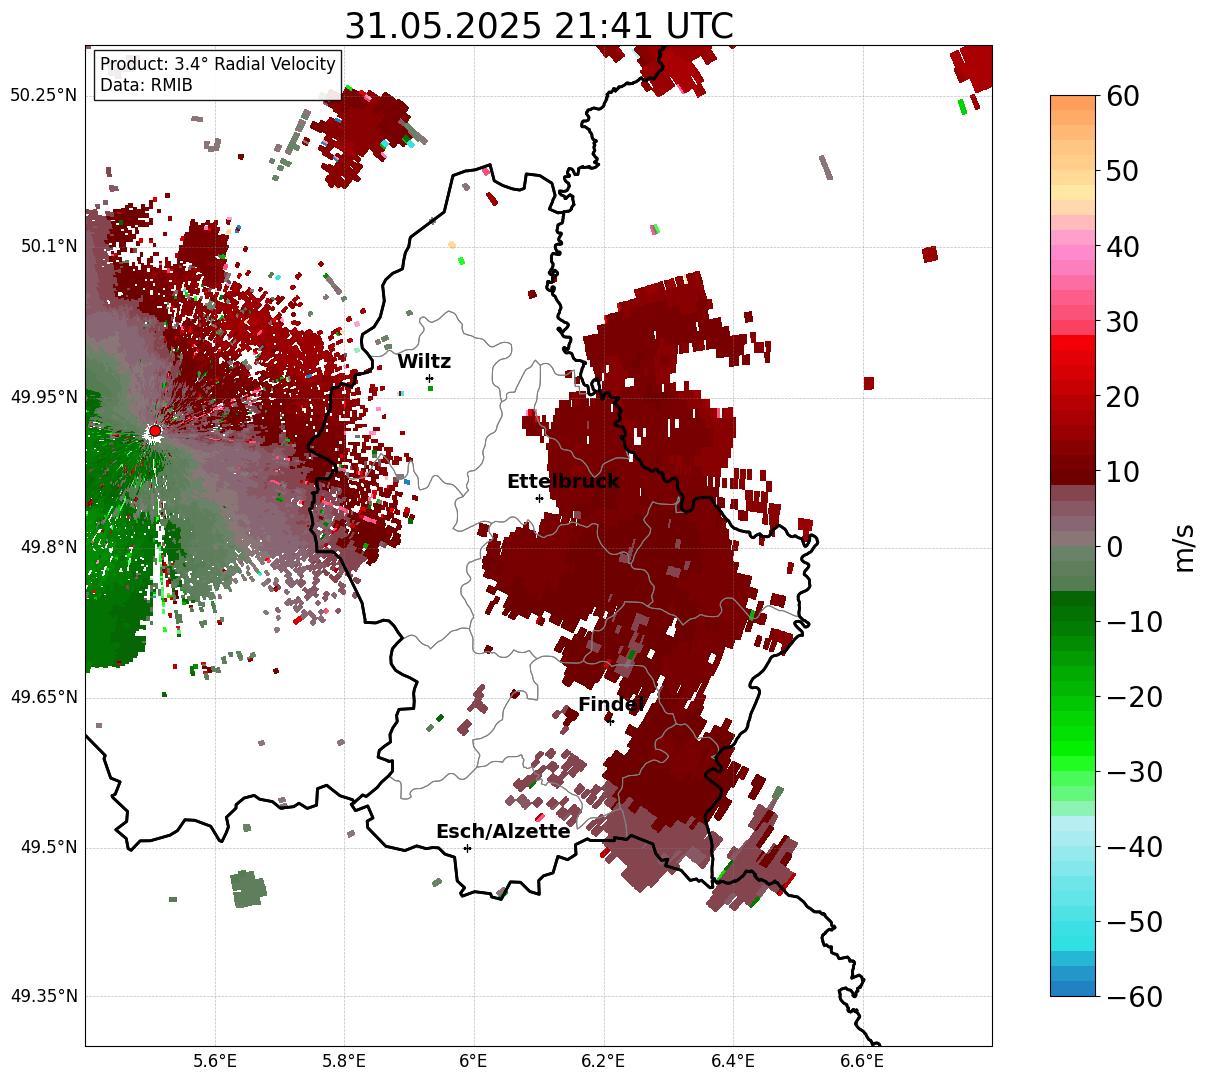Click the 49.8°N latitude label
Viewport: 1207px width, 1081px height.
point(48,547)
